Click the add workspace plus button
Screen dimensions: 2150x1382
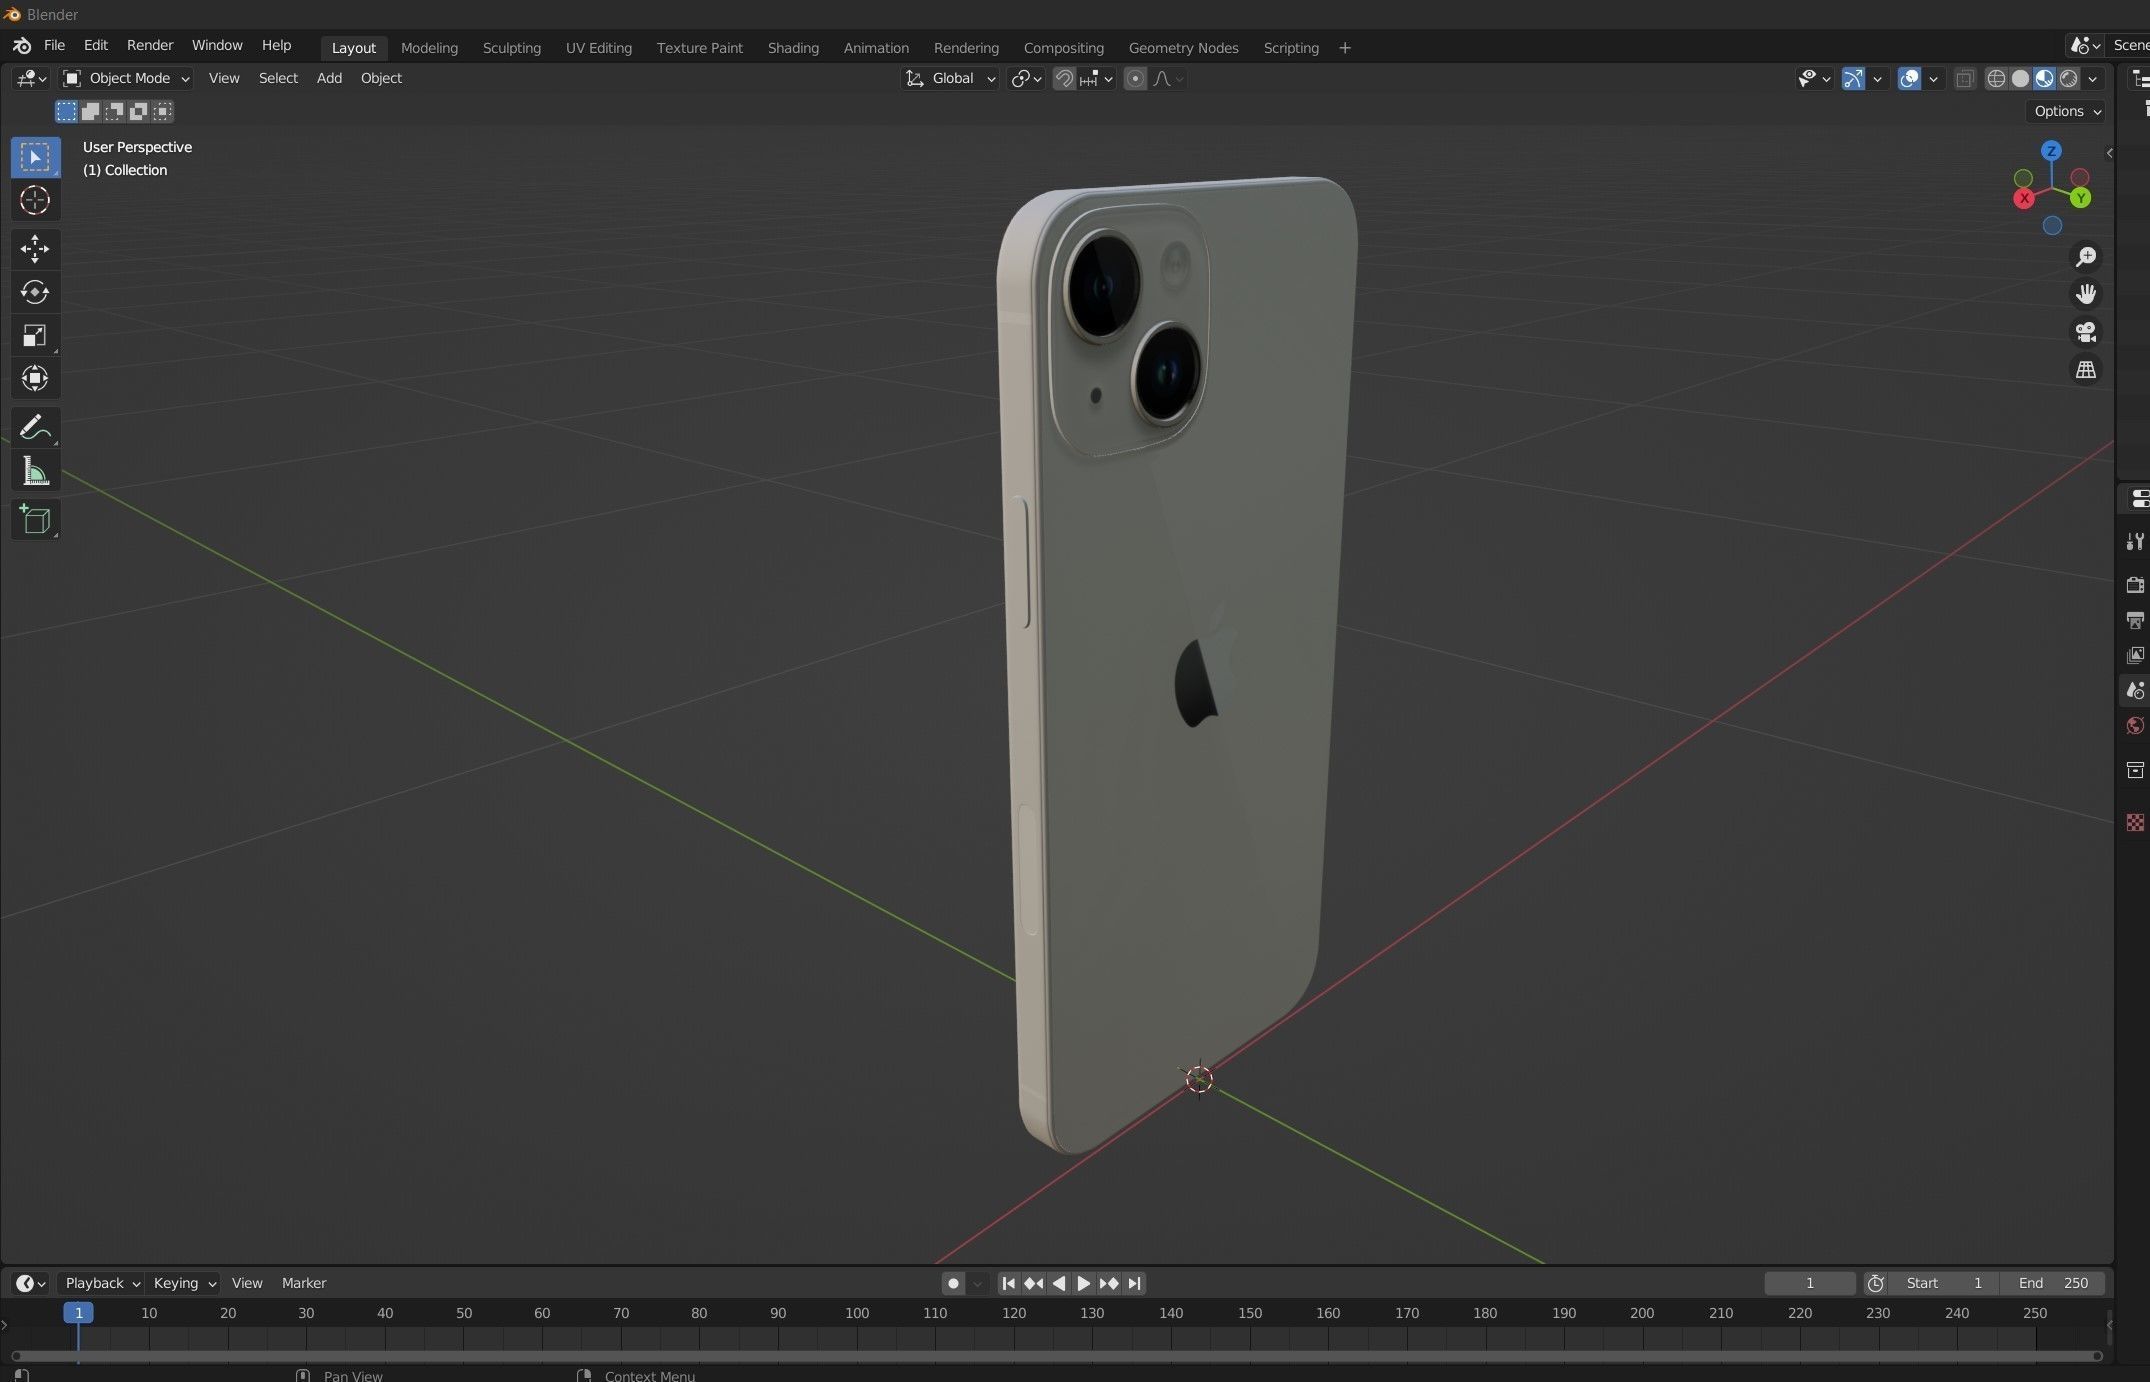click(1345, 47)
